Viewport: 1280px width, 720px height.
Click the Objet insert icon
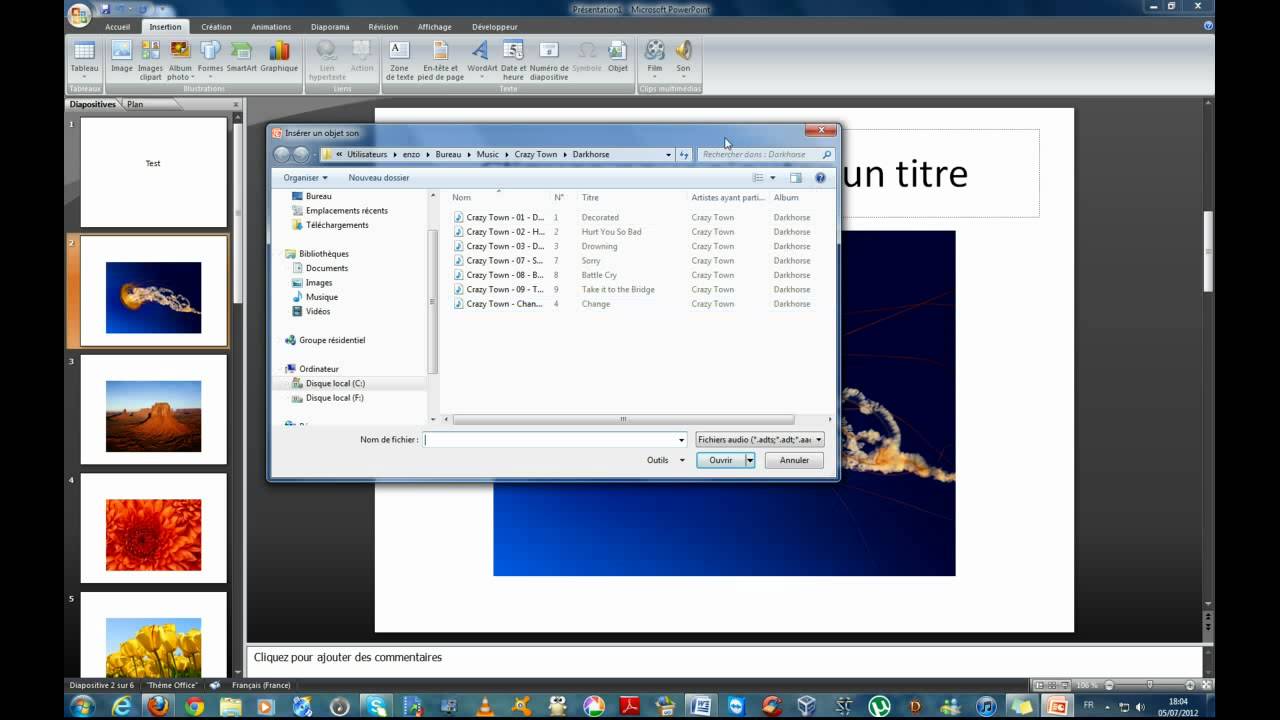[x=618, y=58]
